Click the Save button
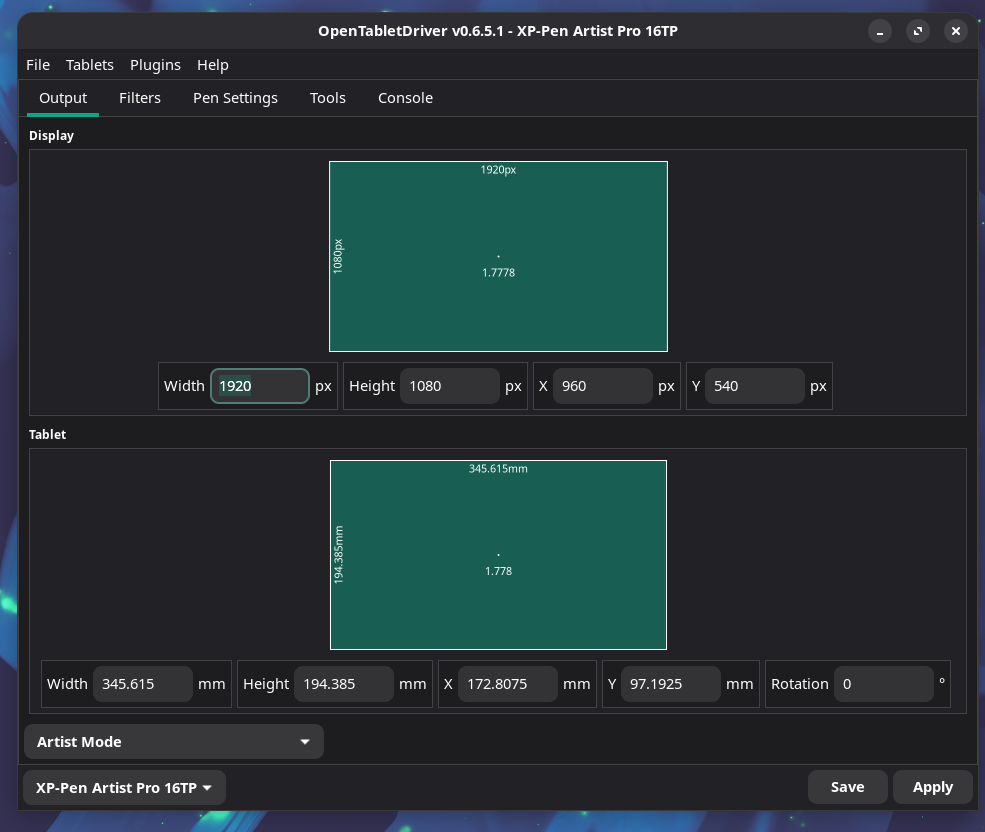 [x=847, y=787]
